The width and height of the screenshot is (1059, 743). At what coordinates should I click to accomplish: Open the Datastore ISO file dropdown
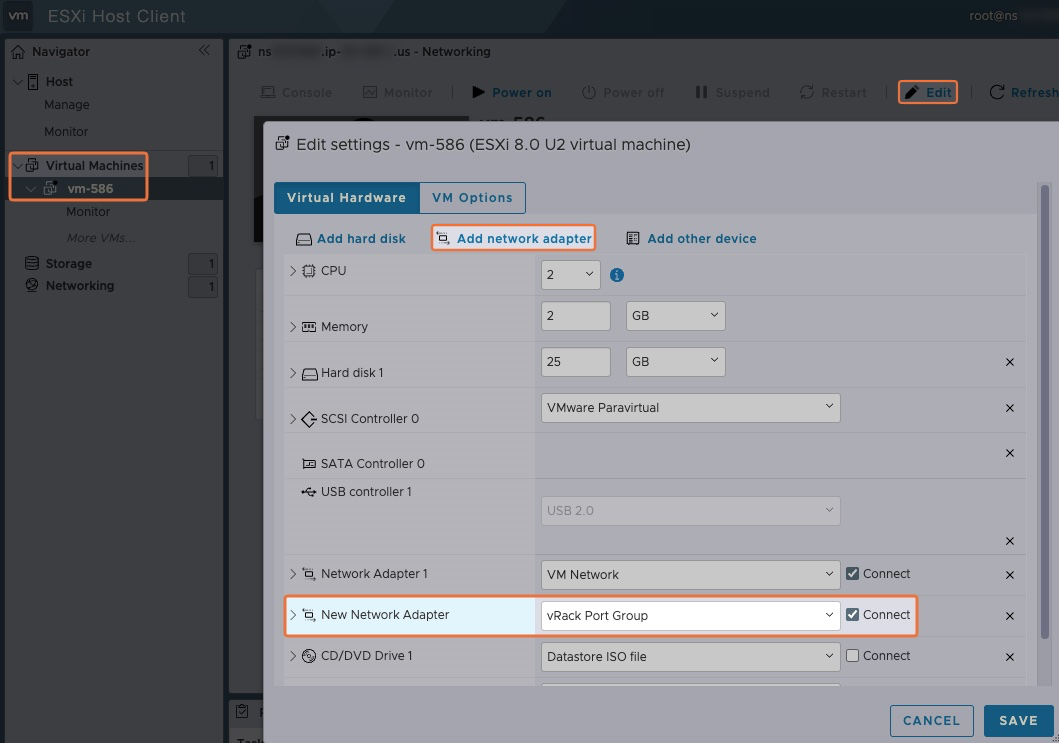[x=690, y=657]
